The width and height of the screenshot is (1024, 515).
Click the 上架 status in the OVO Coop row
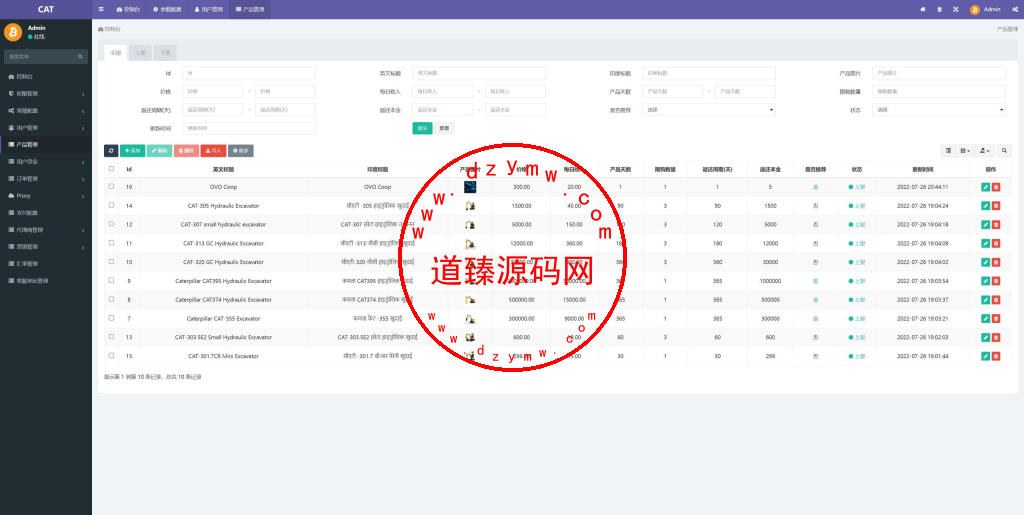click(857, 187)
